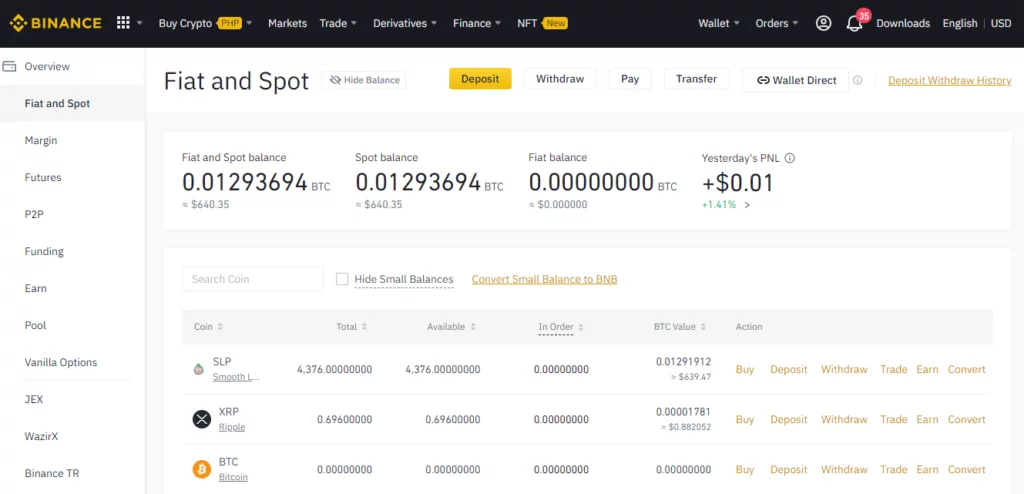Click the SLP coin icon
The image size is (1024, 494).
(x=199, y=369)
